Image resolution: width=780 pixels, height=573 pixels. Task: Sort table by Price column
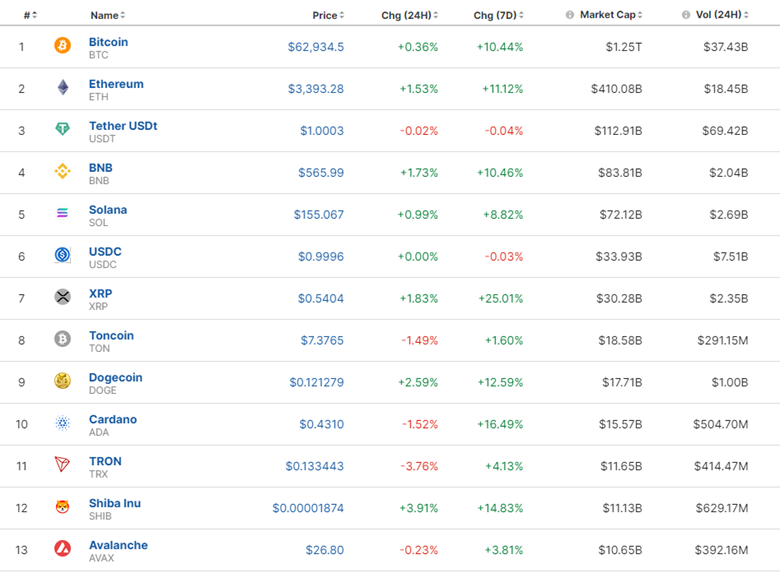(328, 15)
